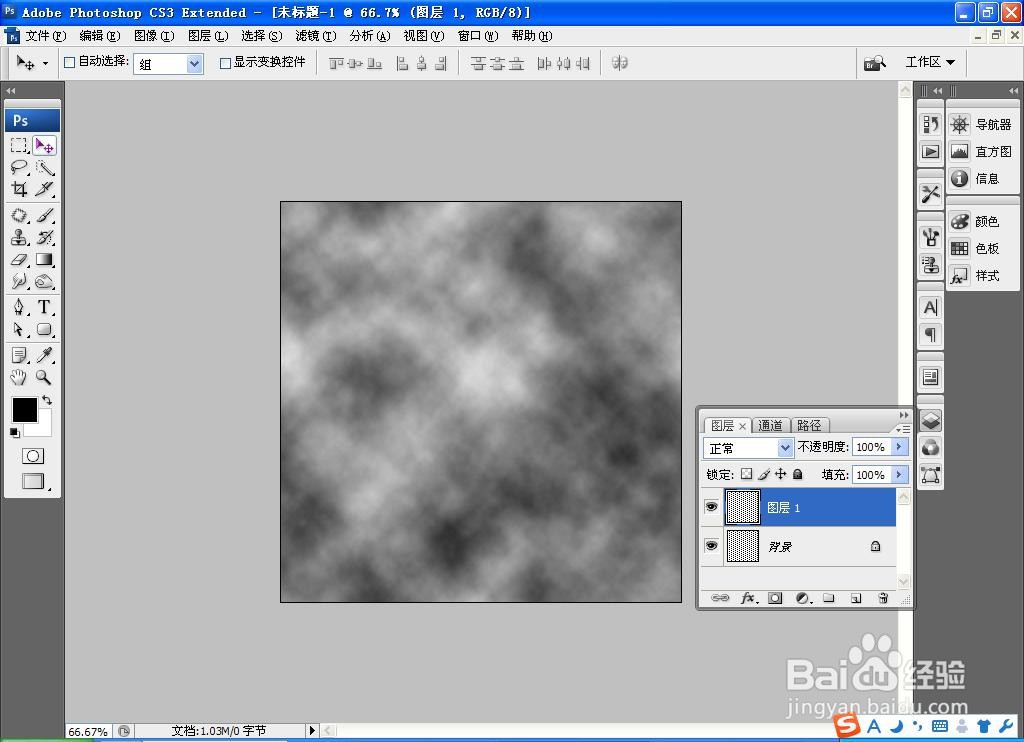This screenshot has width=1024, height=742.
Task: Select the Hand tool
Action: click(19, 377)
